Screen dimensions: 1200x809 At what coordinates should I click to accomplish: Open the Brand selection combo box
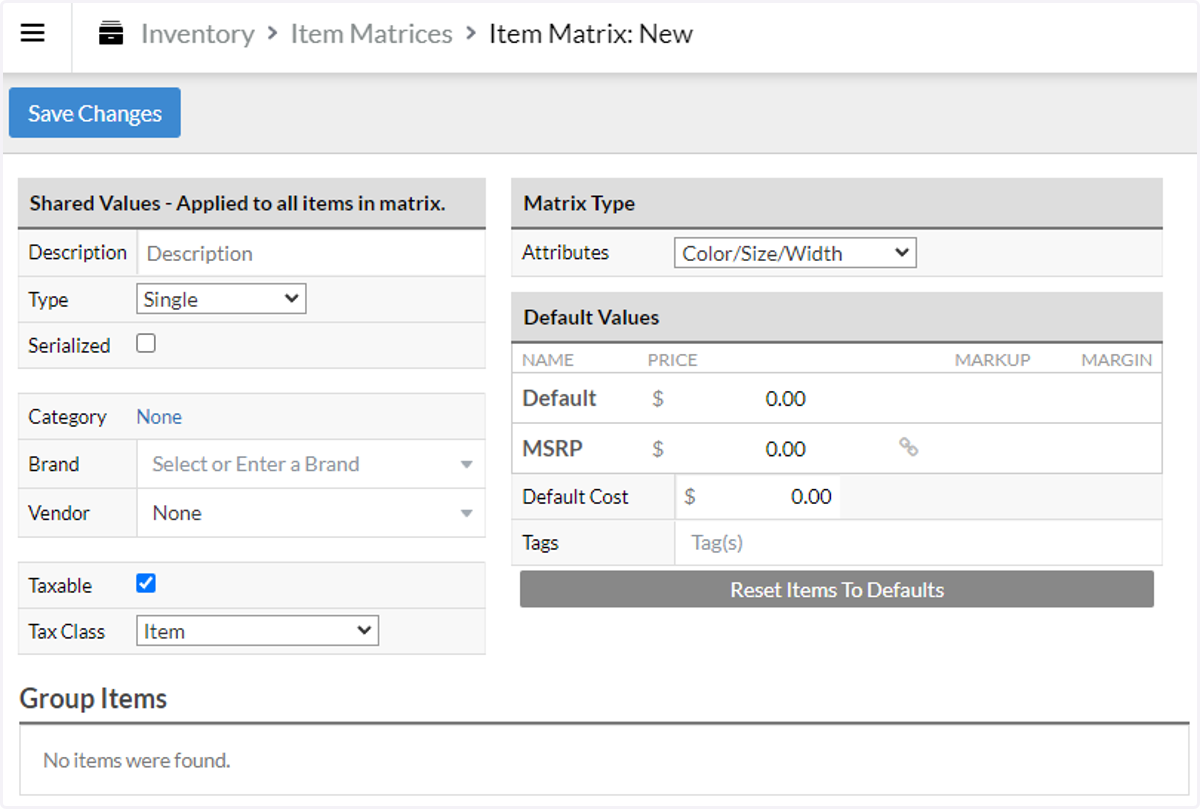pos(311,464)
